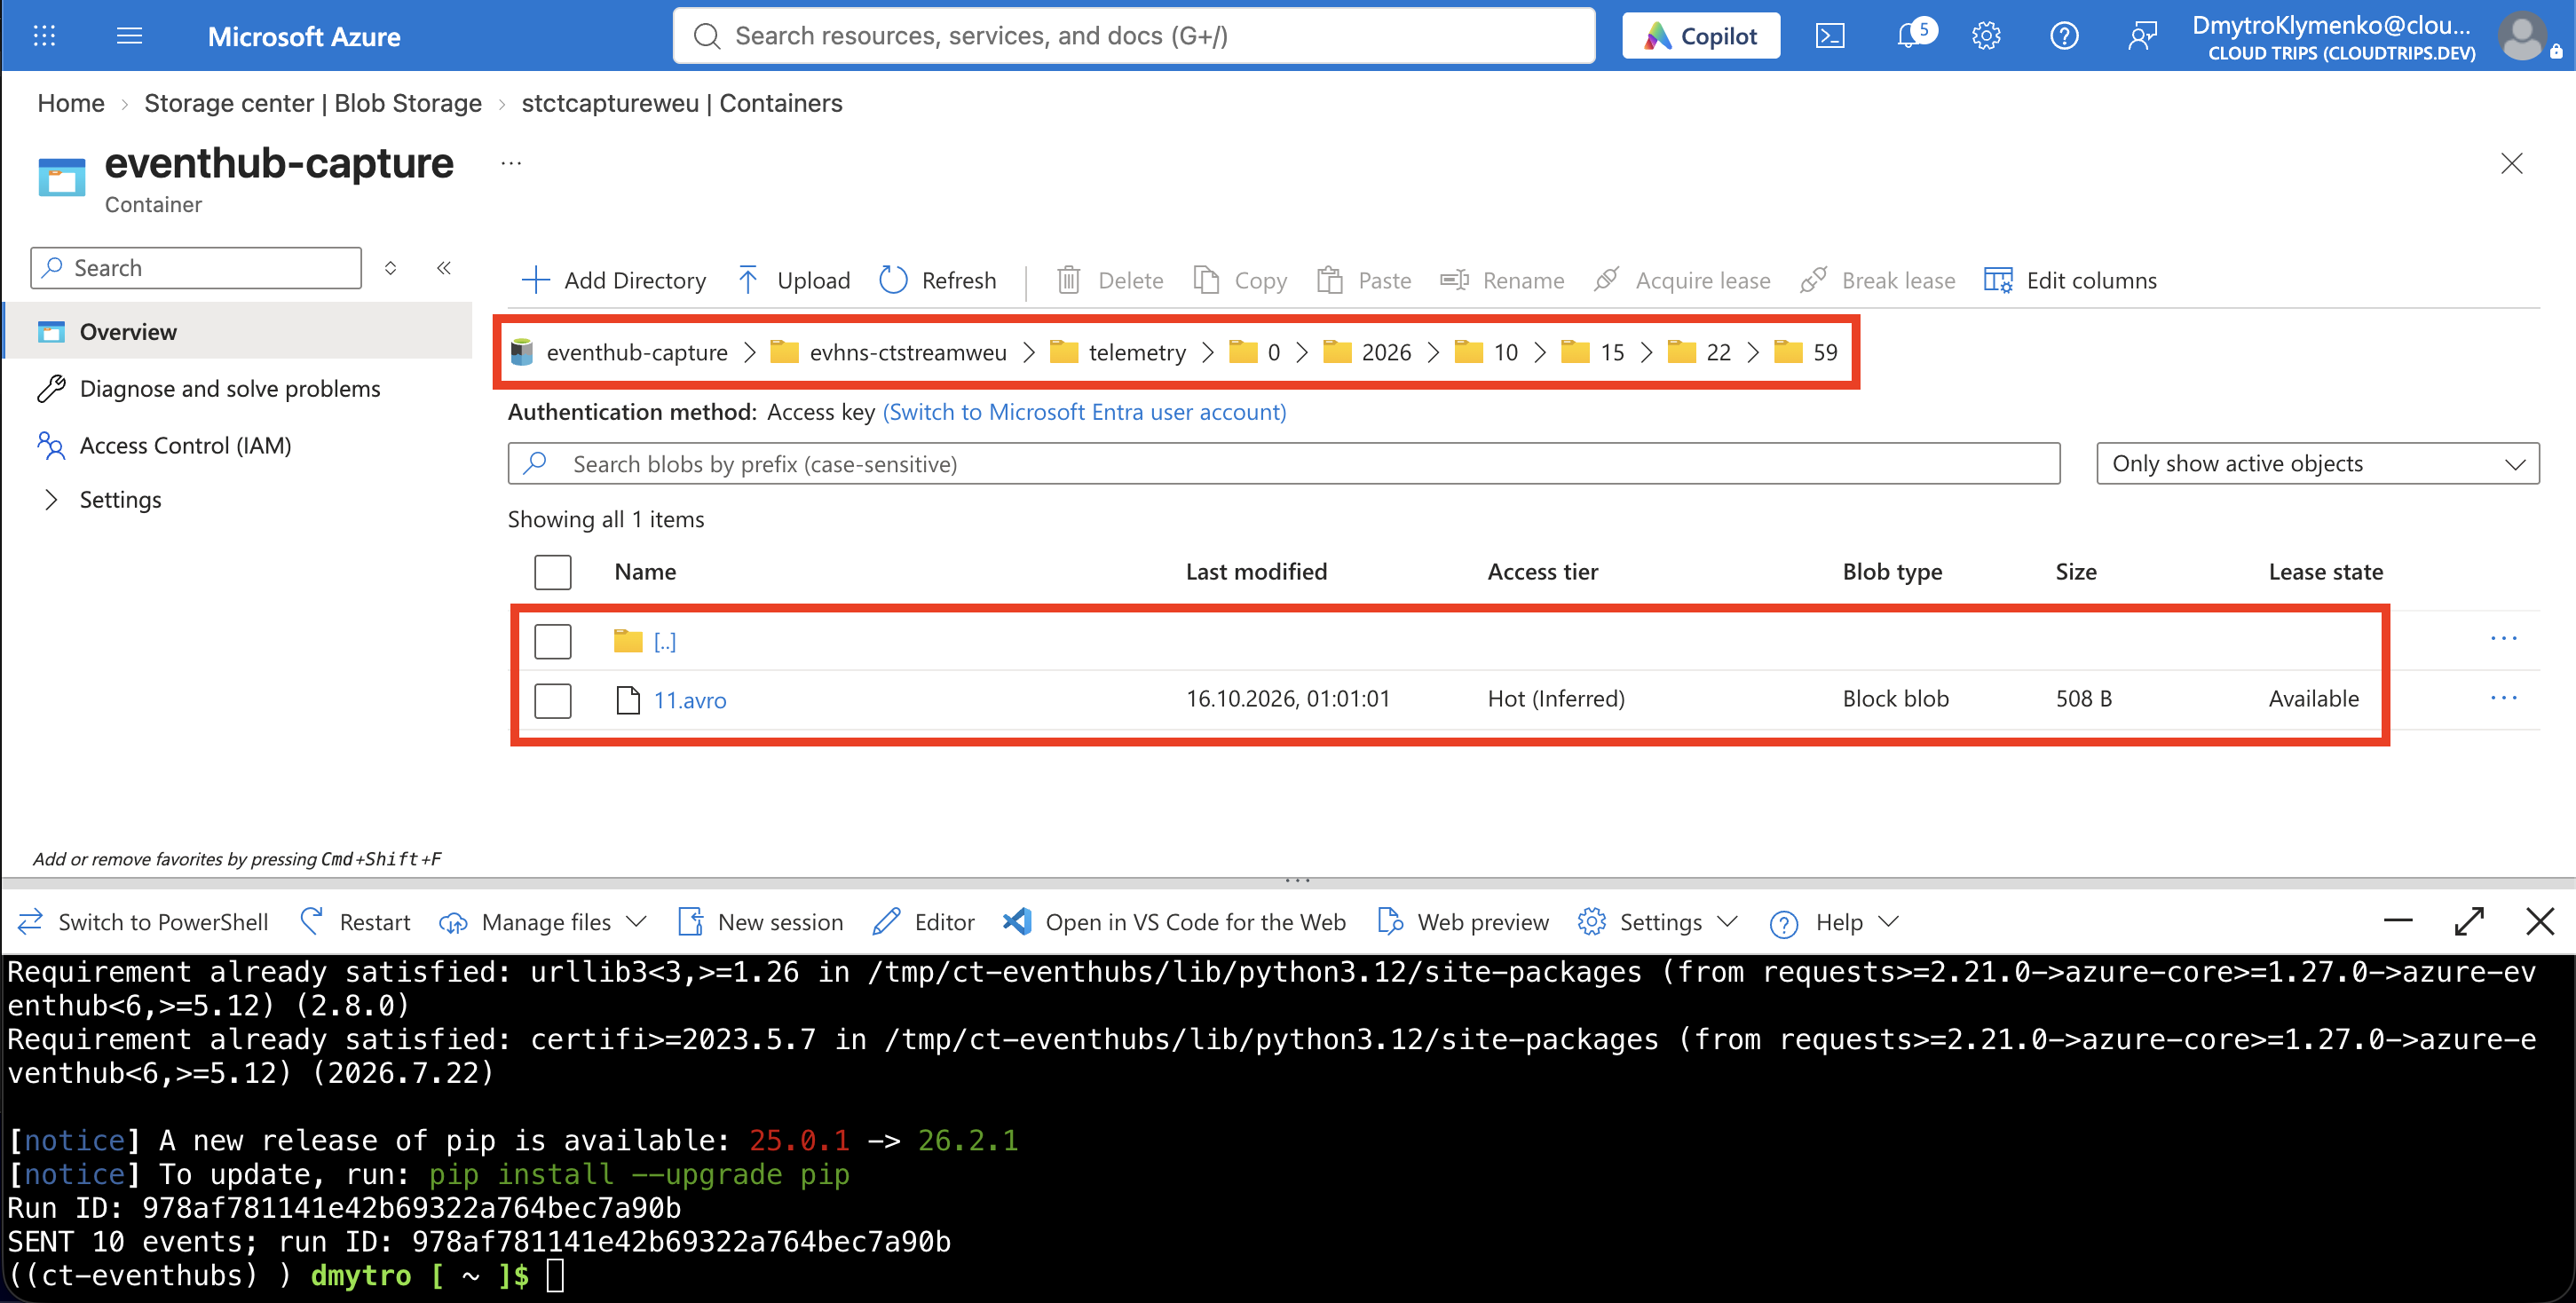Maximize the Cloud Shell pane
2576x1303 pixels.
point(2469,921)
